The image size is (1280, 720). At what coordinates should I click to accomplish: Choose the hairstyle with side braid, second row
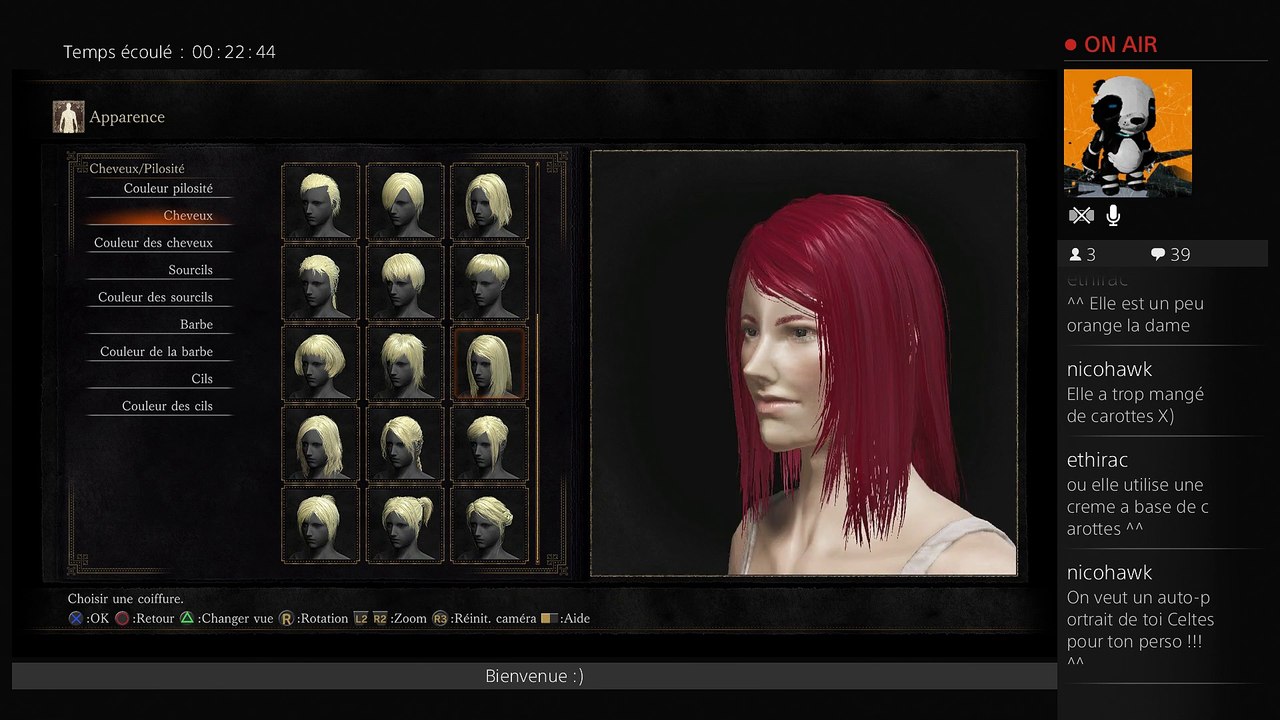320,282
